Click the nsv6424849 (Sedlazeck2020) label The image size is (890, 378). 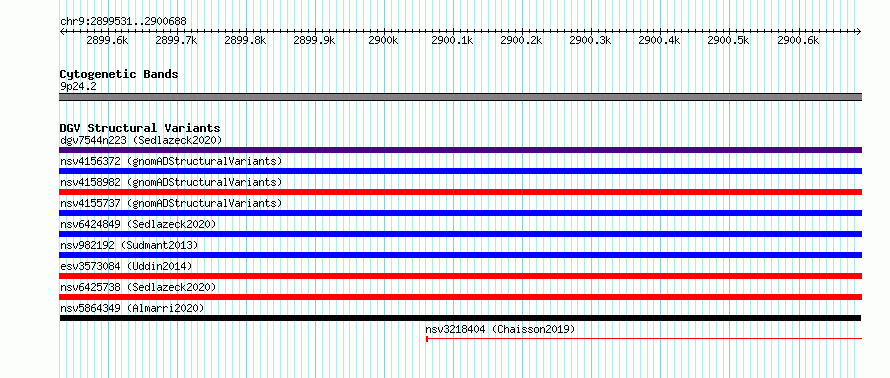click(138, 224)
